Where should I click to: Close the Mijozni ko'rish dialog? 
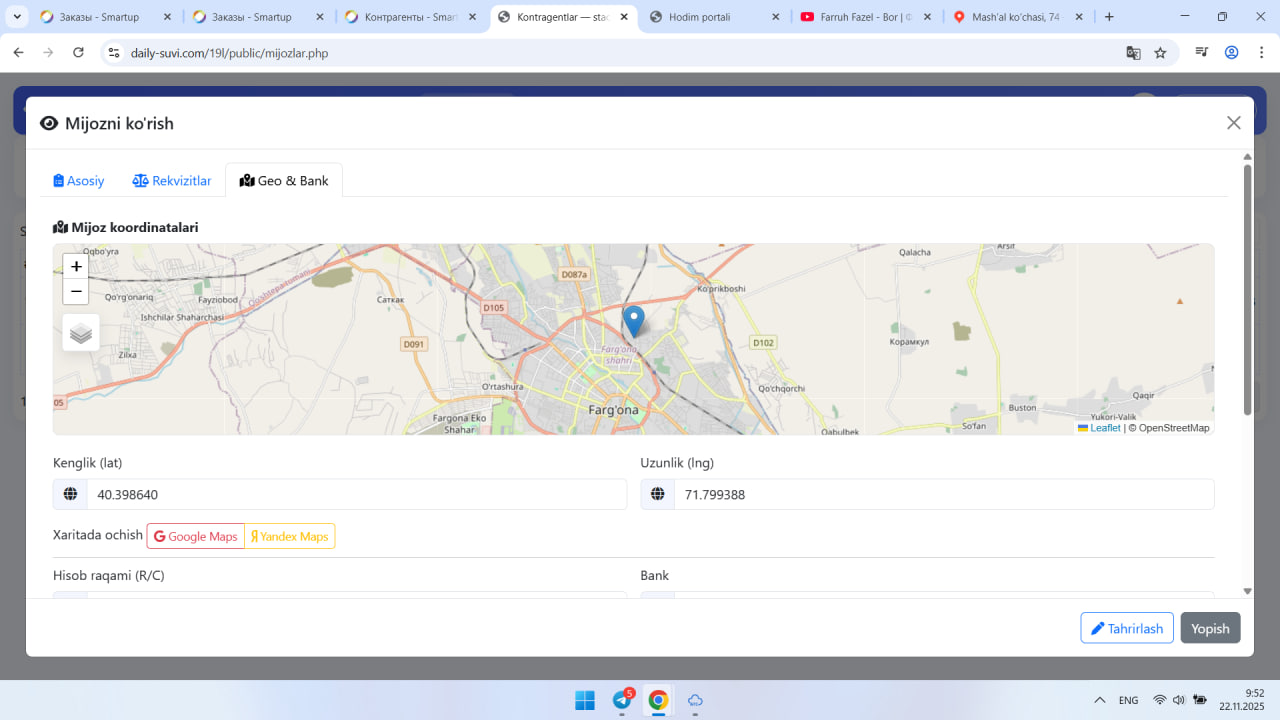pyautogui.click(x=1233, y=123)
